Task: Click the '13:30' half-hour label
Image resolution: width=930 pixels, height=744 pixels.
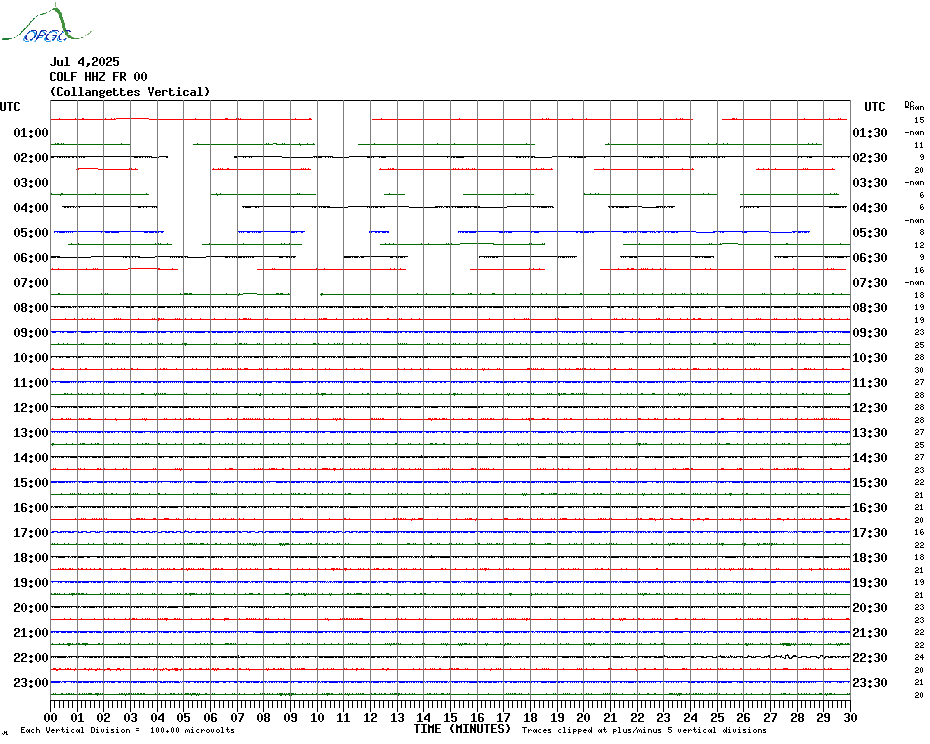Action: click(x=870, y=433)
